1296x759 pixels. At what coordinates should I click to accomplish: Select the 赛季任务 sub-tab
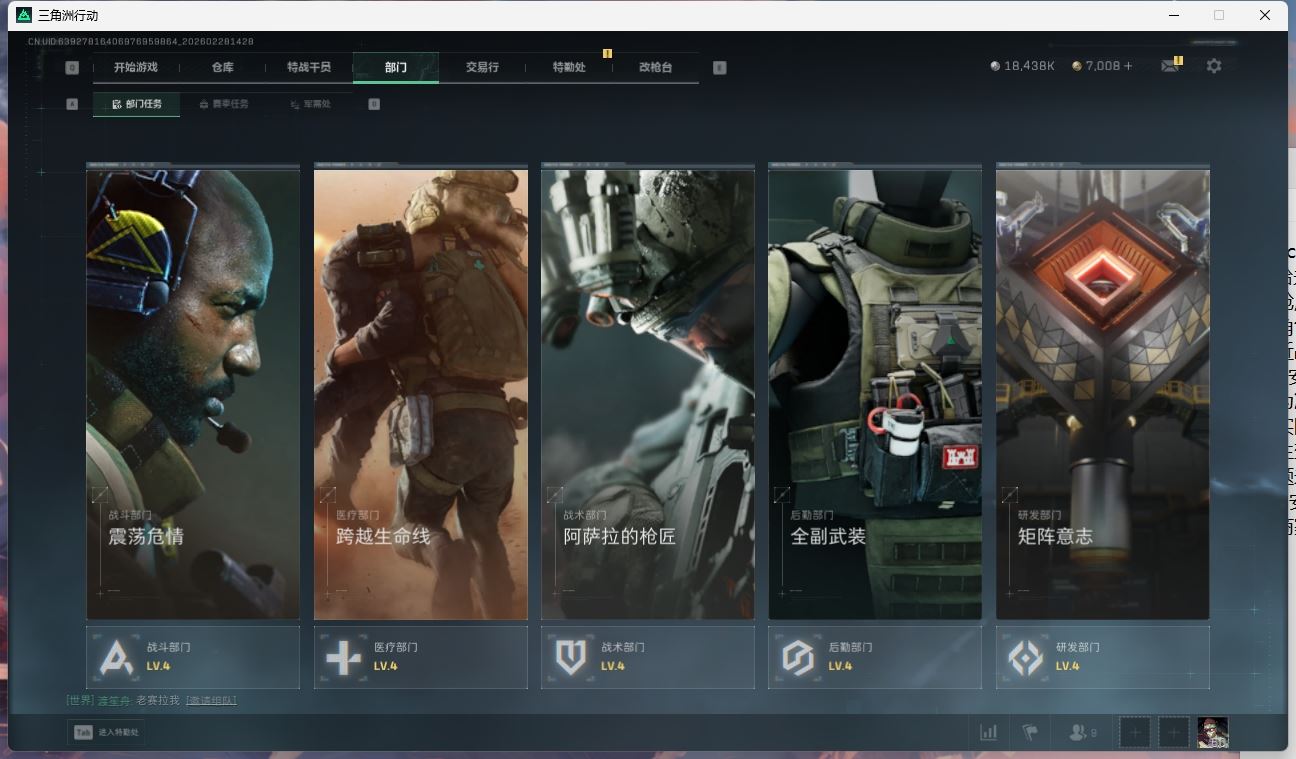pyautogui.click(x=224, y=104)
